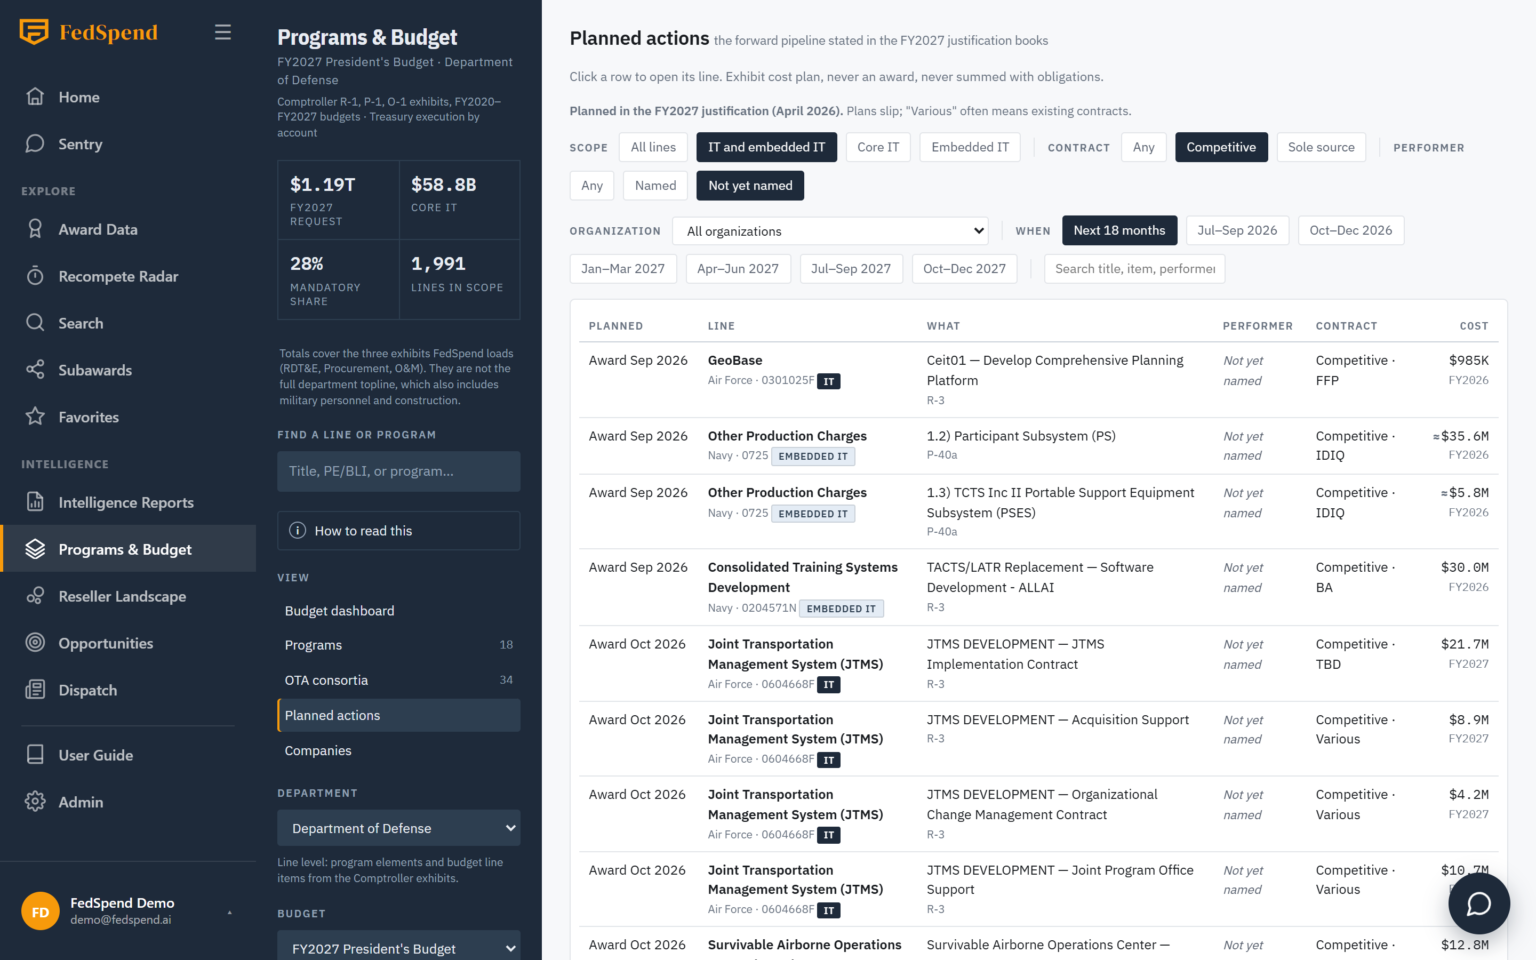Screen dimensions: 1536x960
Task: Open the floating chat bubble button
Action: [1479, 903]
